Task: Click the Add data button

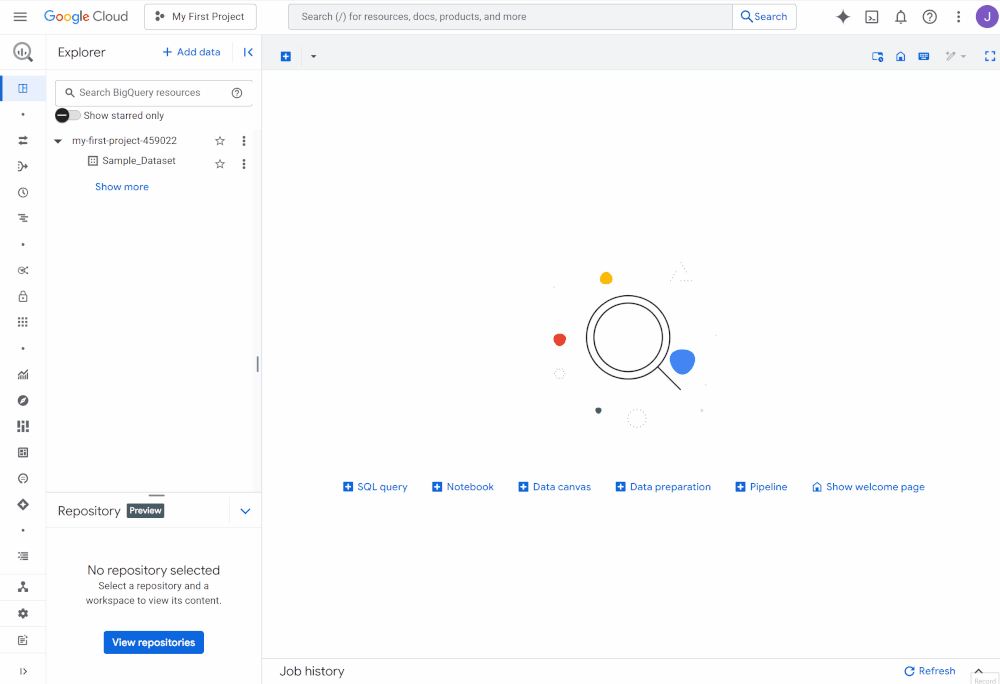Action: pos(191,52)
